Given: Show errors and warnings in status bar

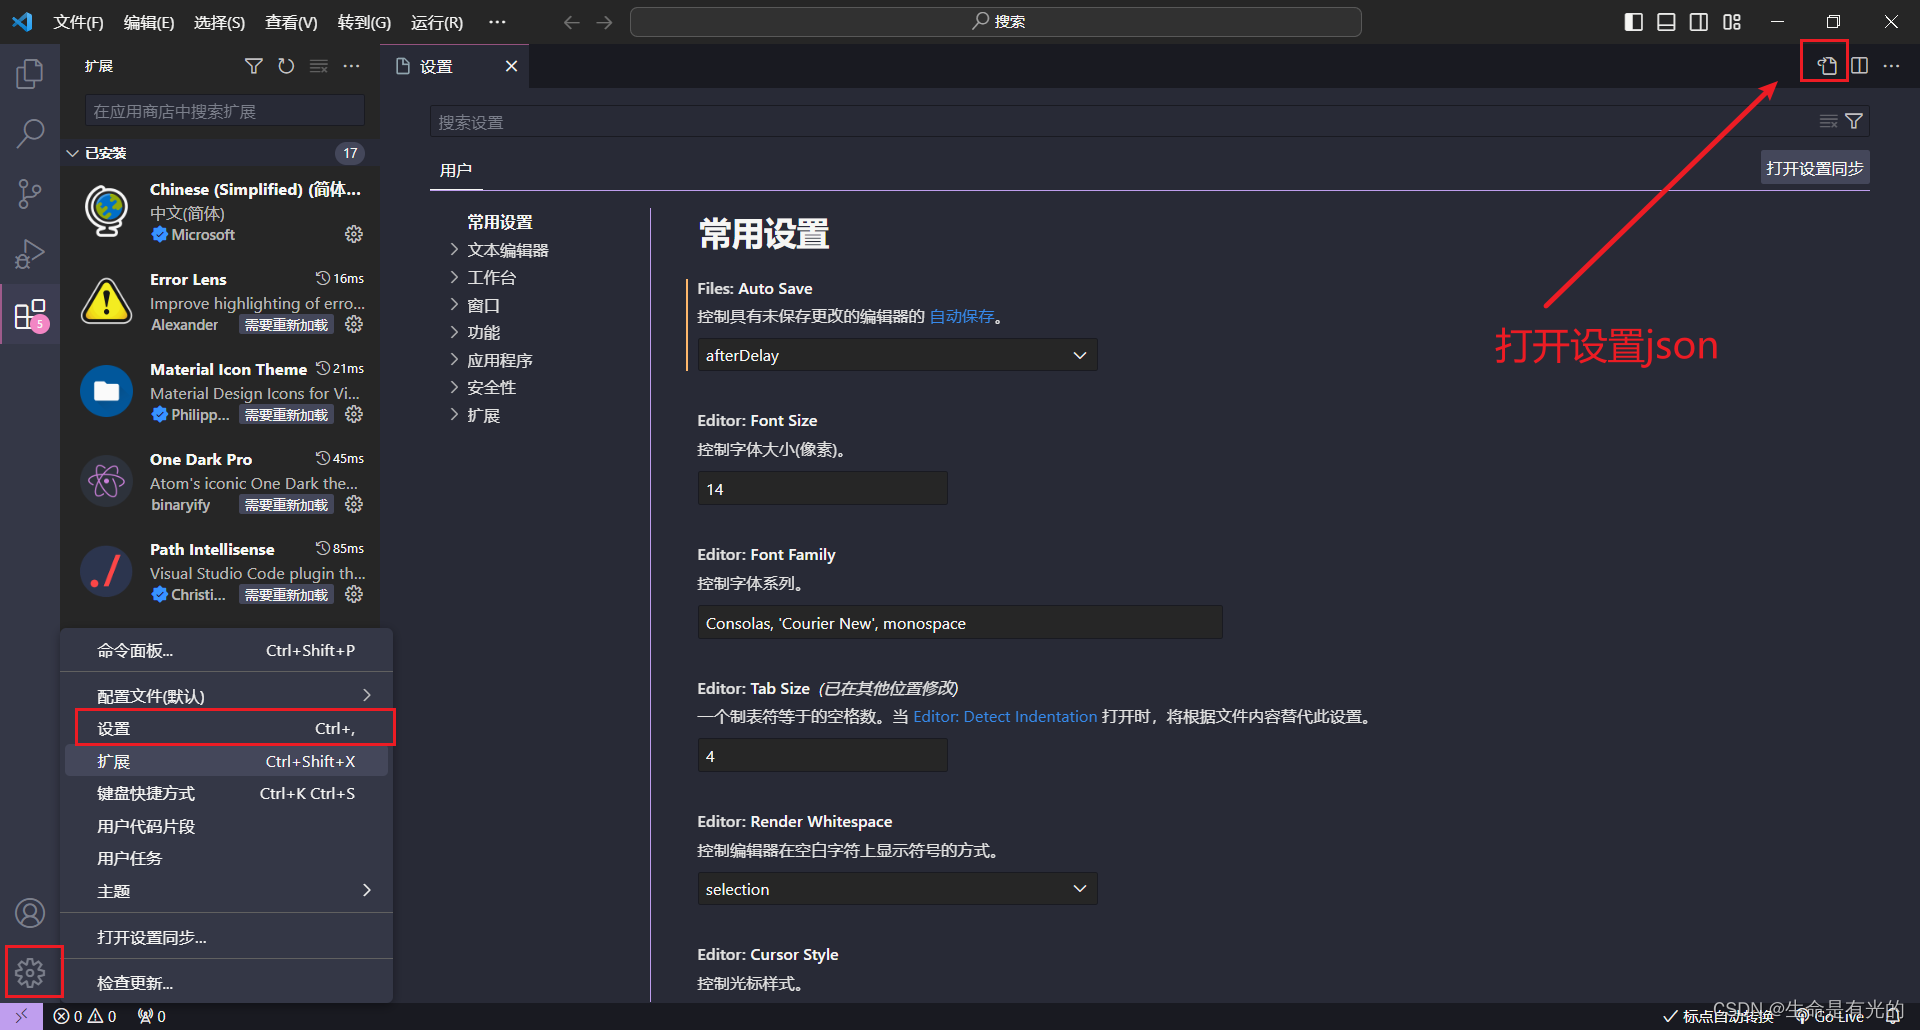Looking at the screenshot, I should point(85,1016).
